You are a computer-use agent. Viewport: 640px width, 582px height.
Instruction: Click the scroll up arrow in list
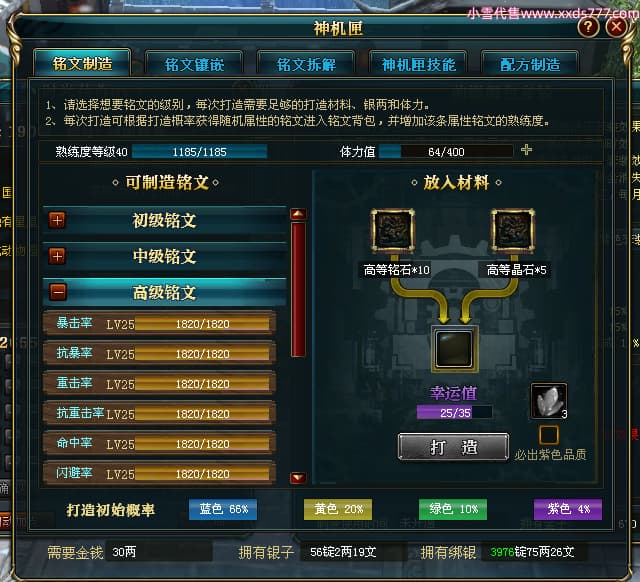click(x=298, y=214)
